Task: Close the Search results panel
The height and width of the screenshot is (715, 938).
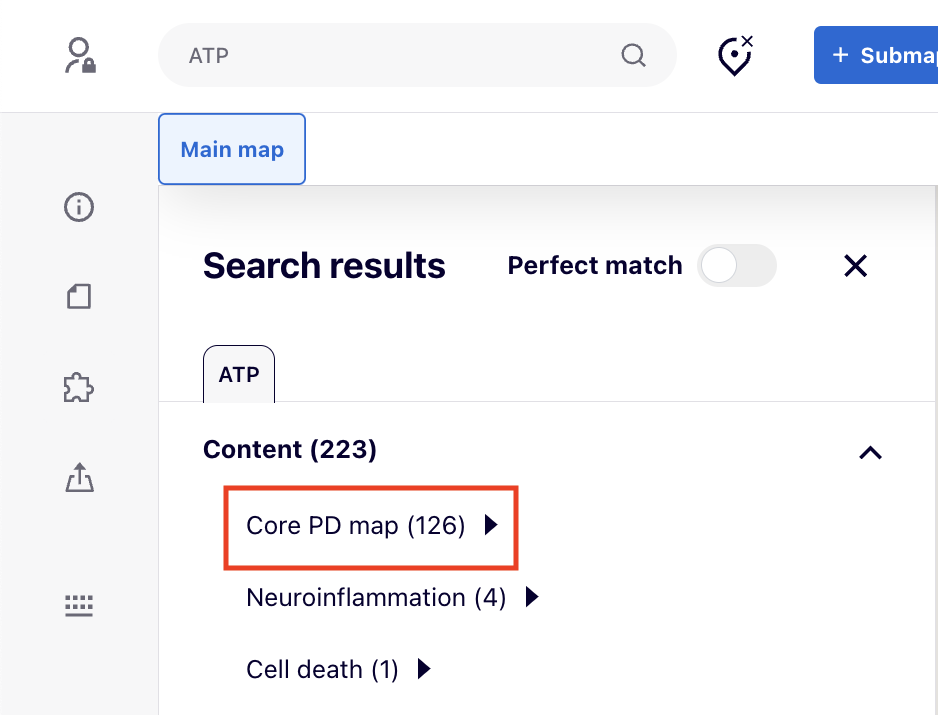Action: pos(855,266)
